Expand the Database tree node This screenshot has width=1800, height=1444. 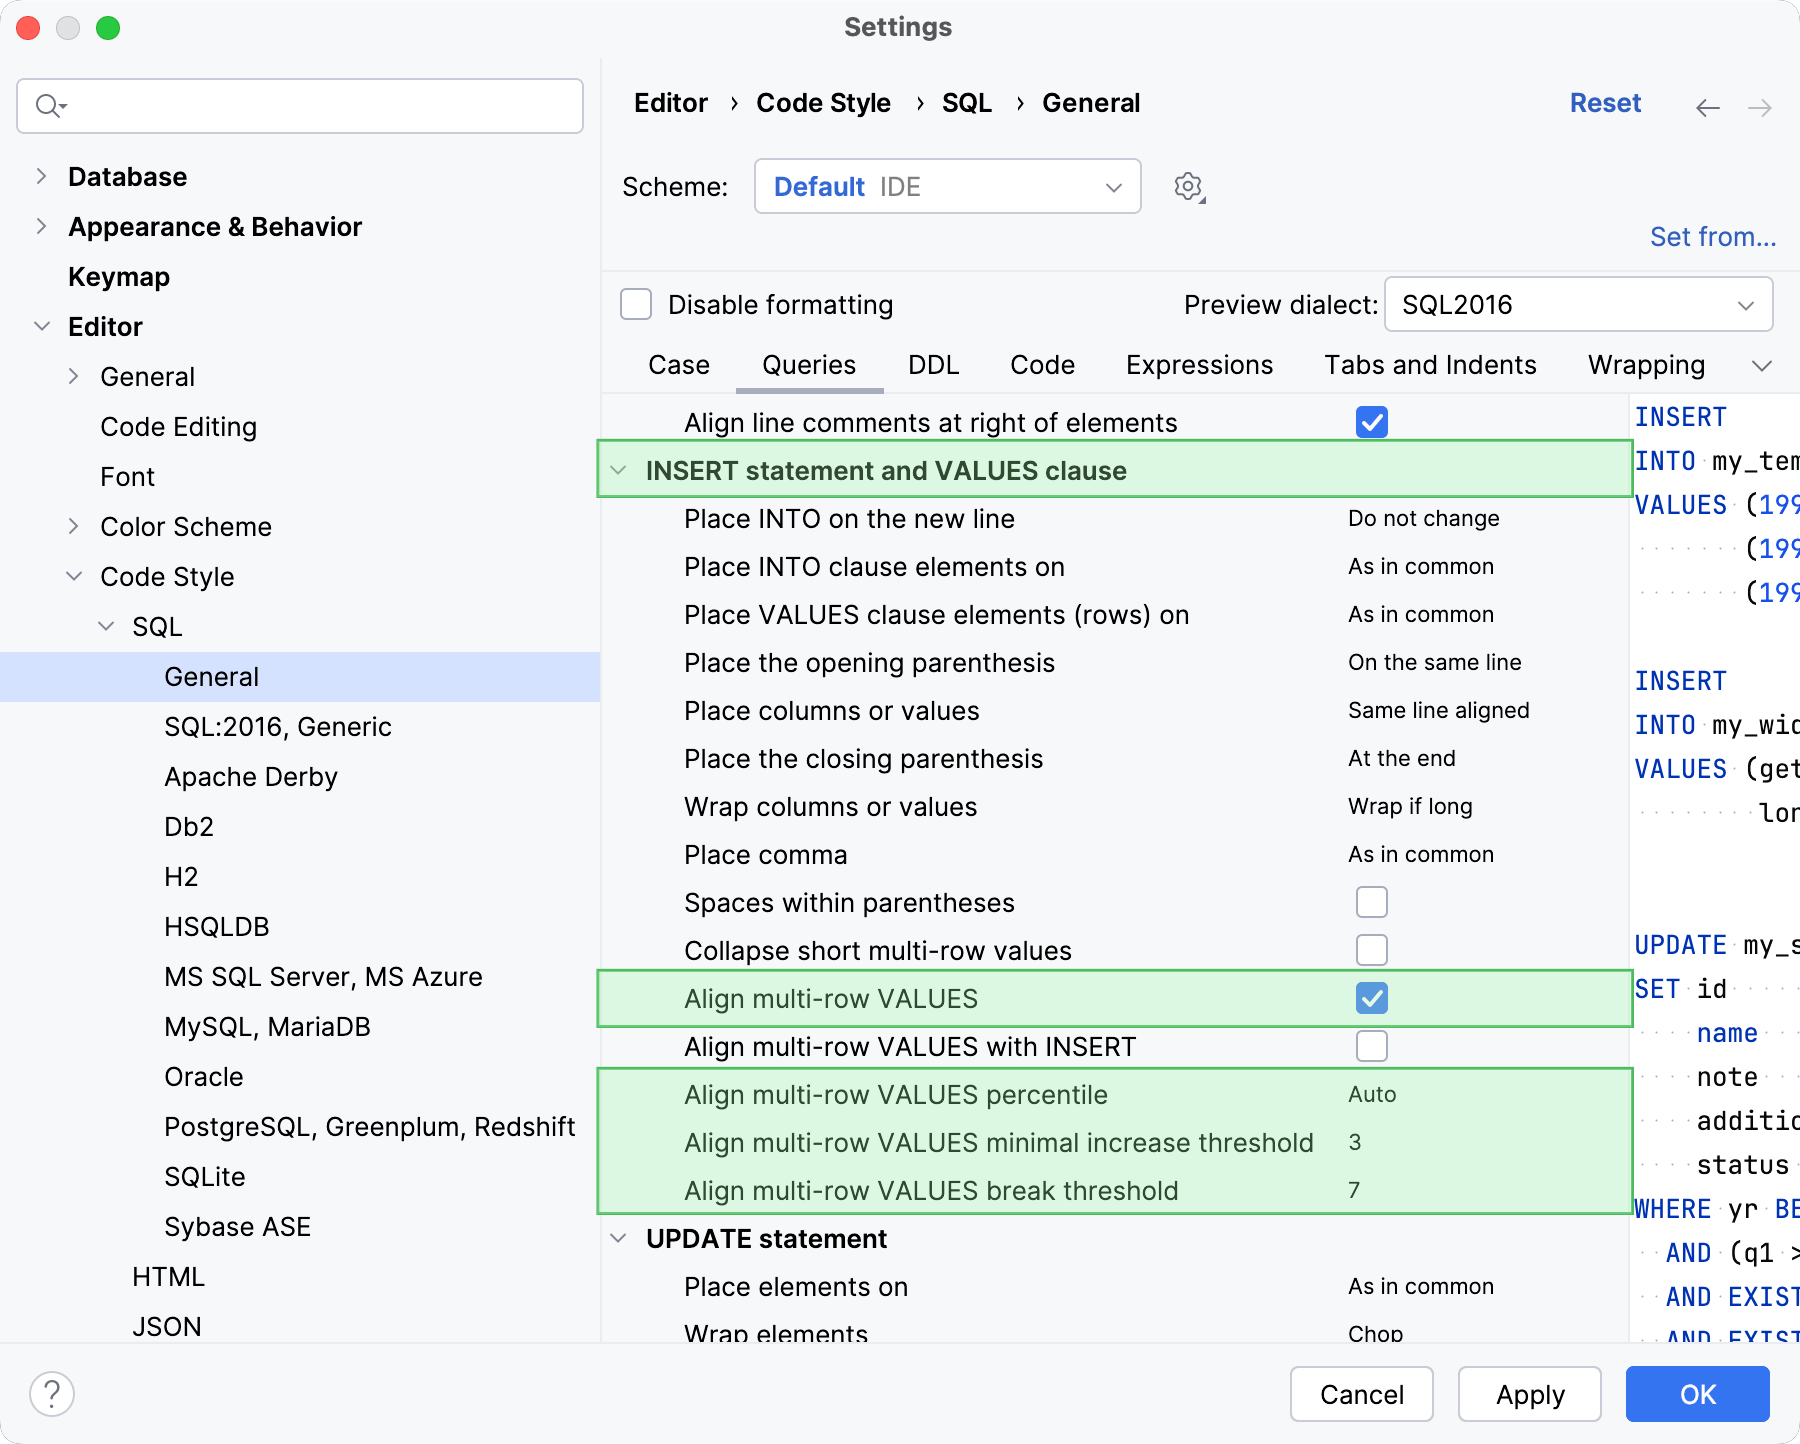[41, 176]
